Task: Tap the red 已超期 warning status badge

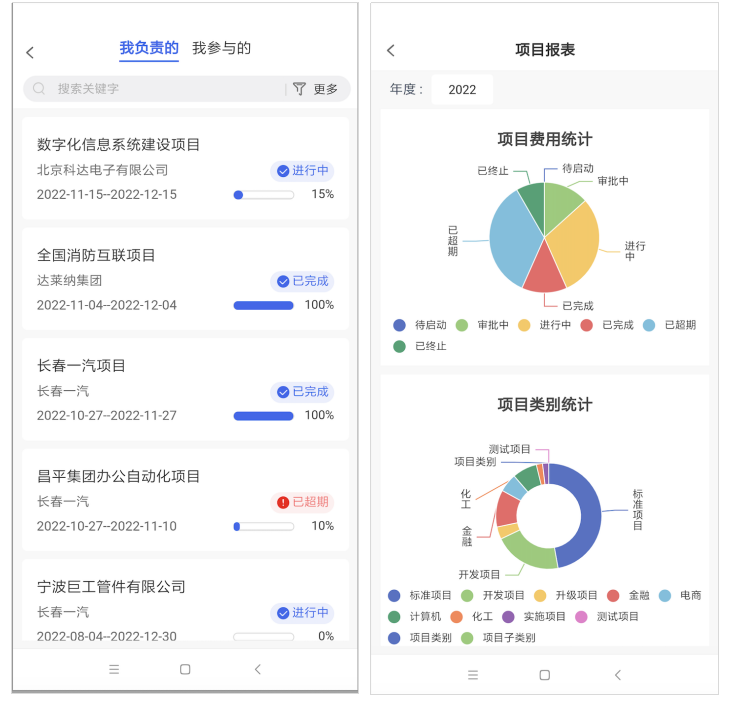Action: coord(302,502)
